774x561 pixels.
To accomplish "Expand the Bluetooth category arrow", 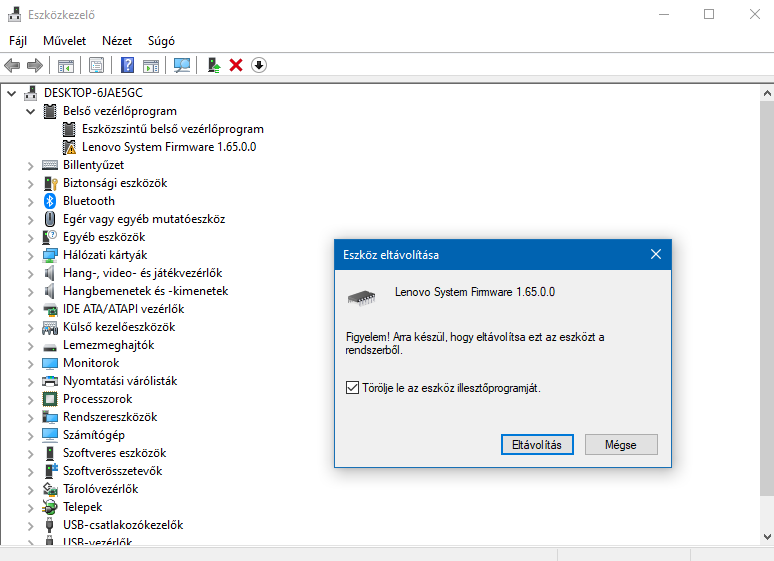I will point(31,202).
